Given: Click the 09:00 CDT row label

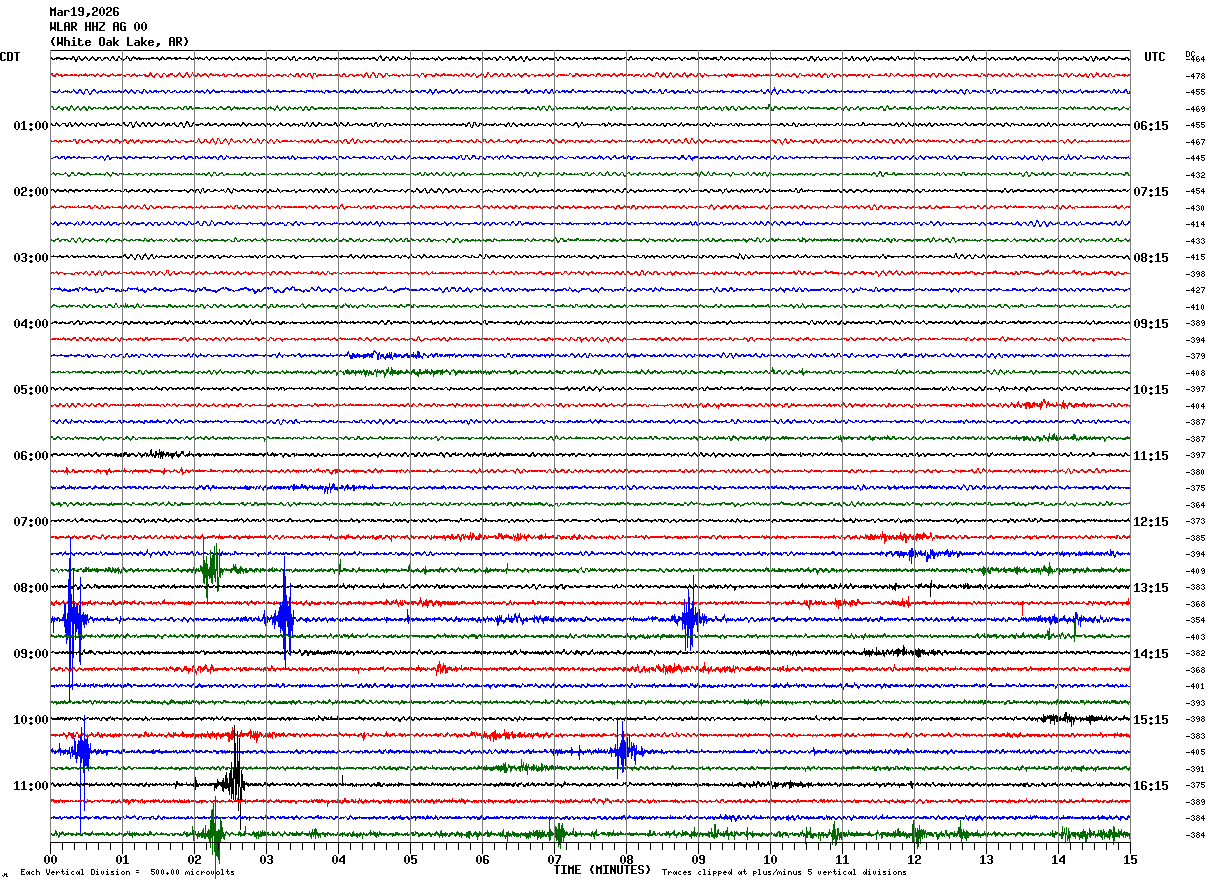Looking at the screenshot, I should point(31,654).
